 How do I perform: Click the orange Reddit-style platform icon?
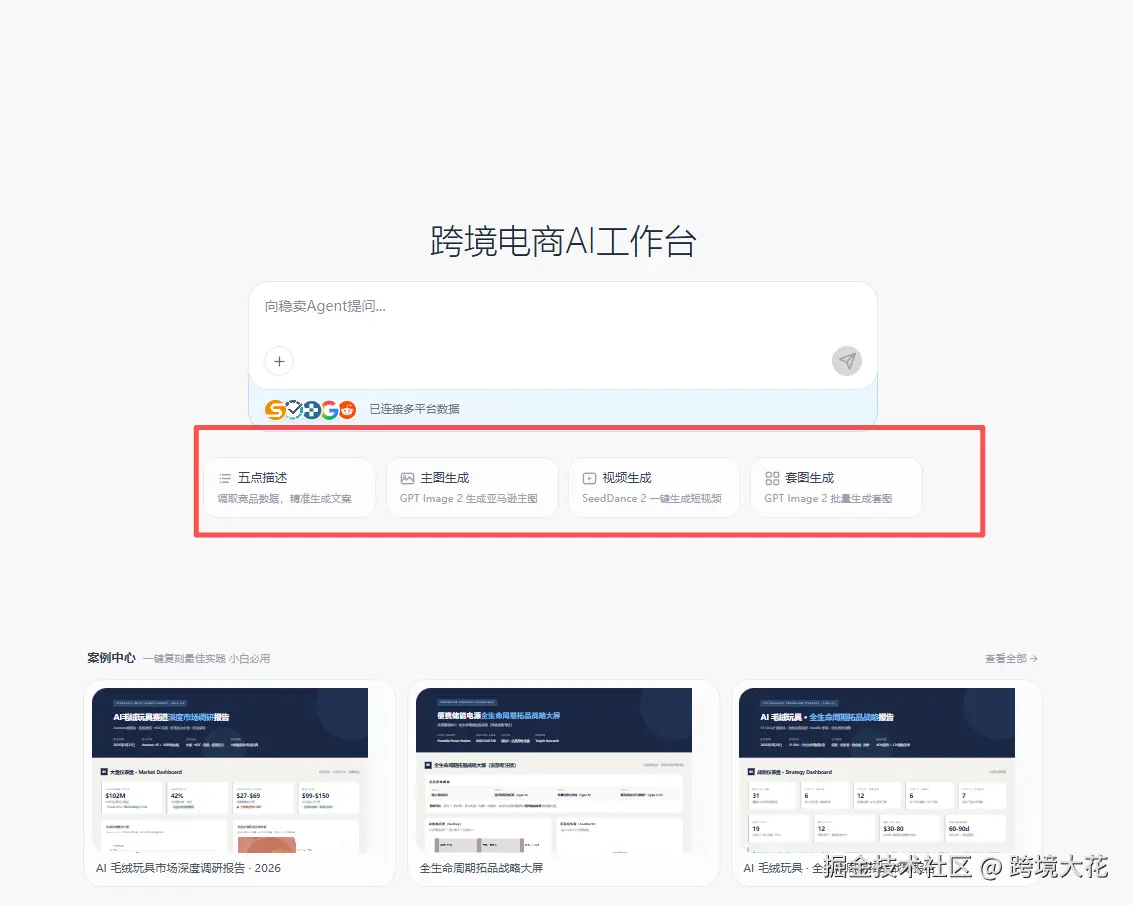348,410
